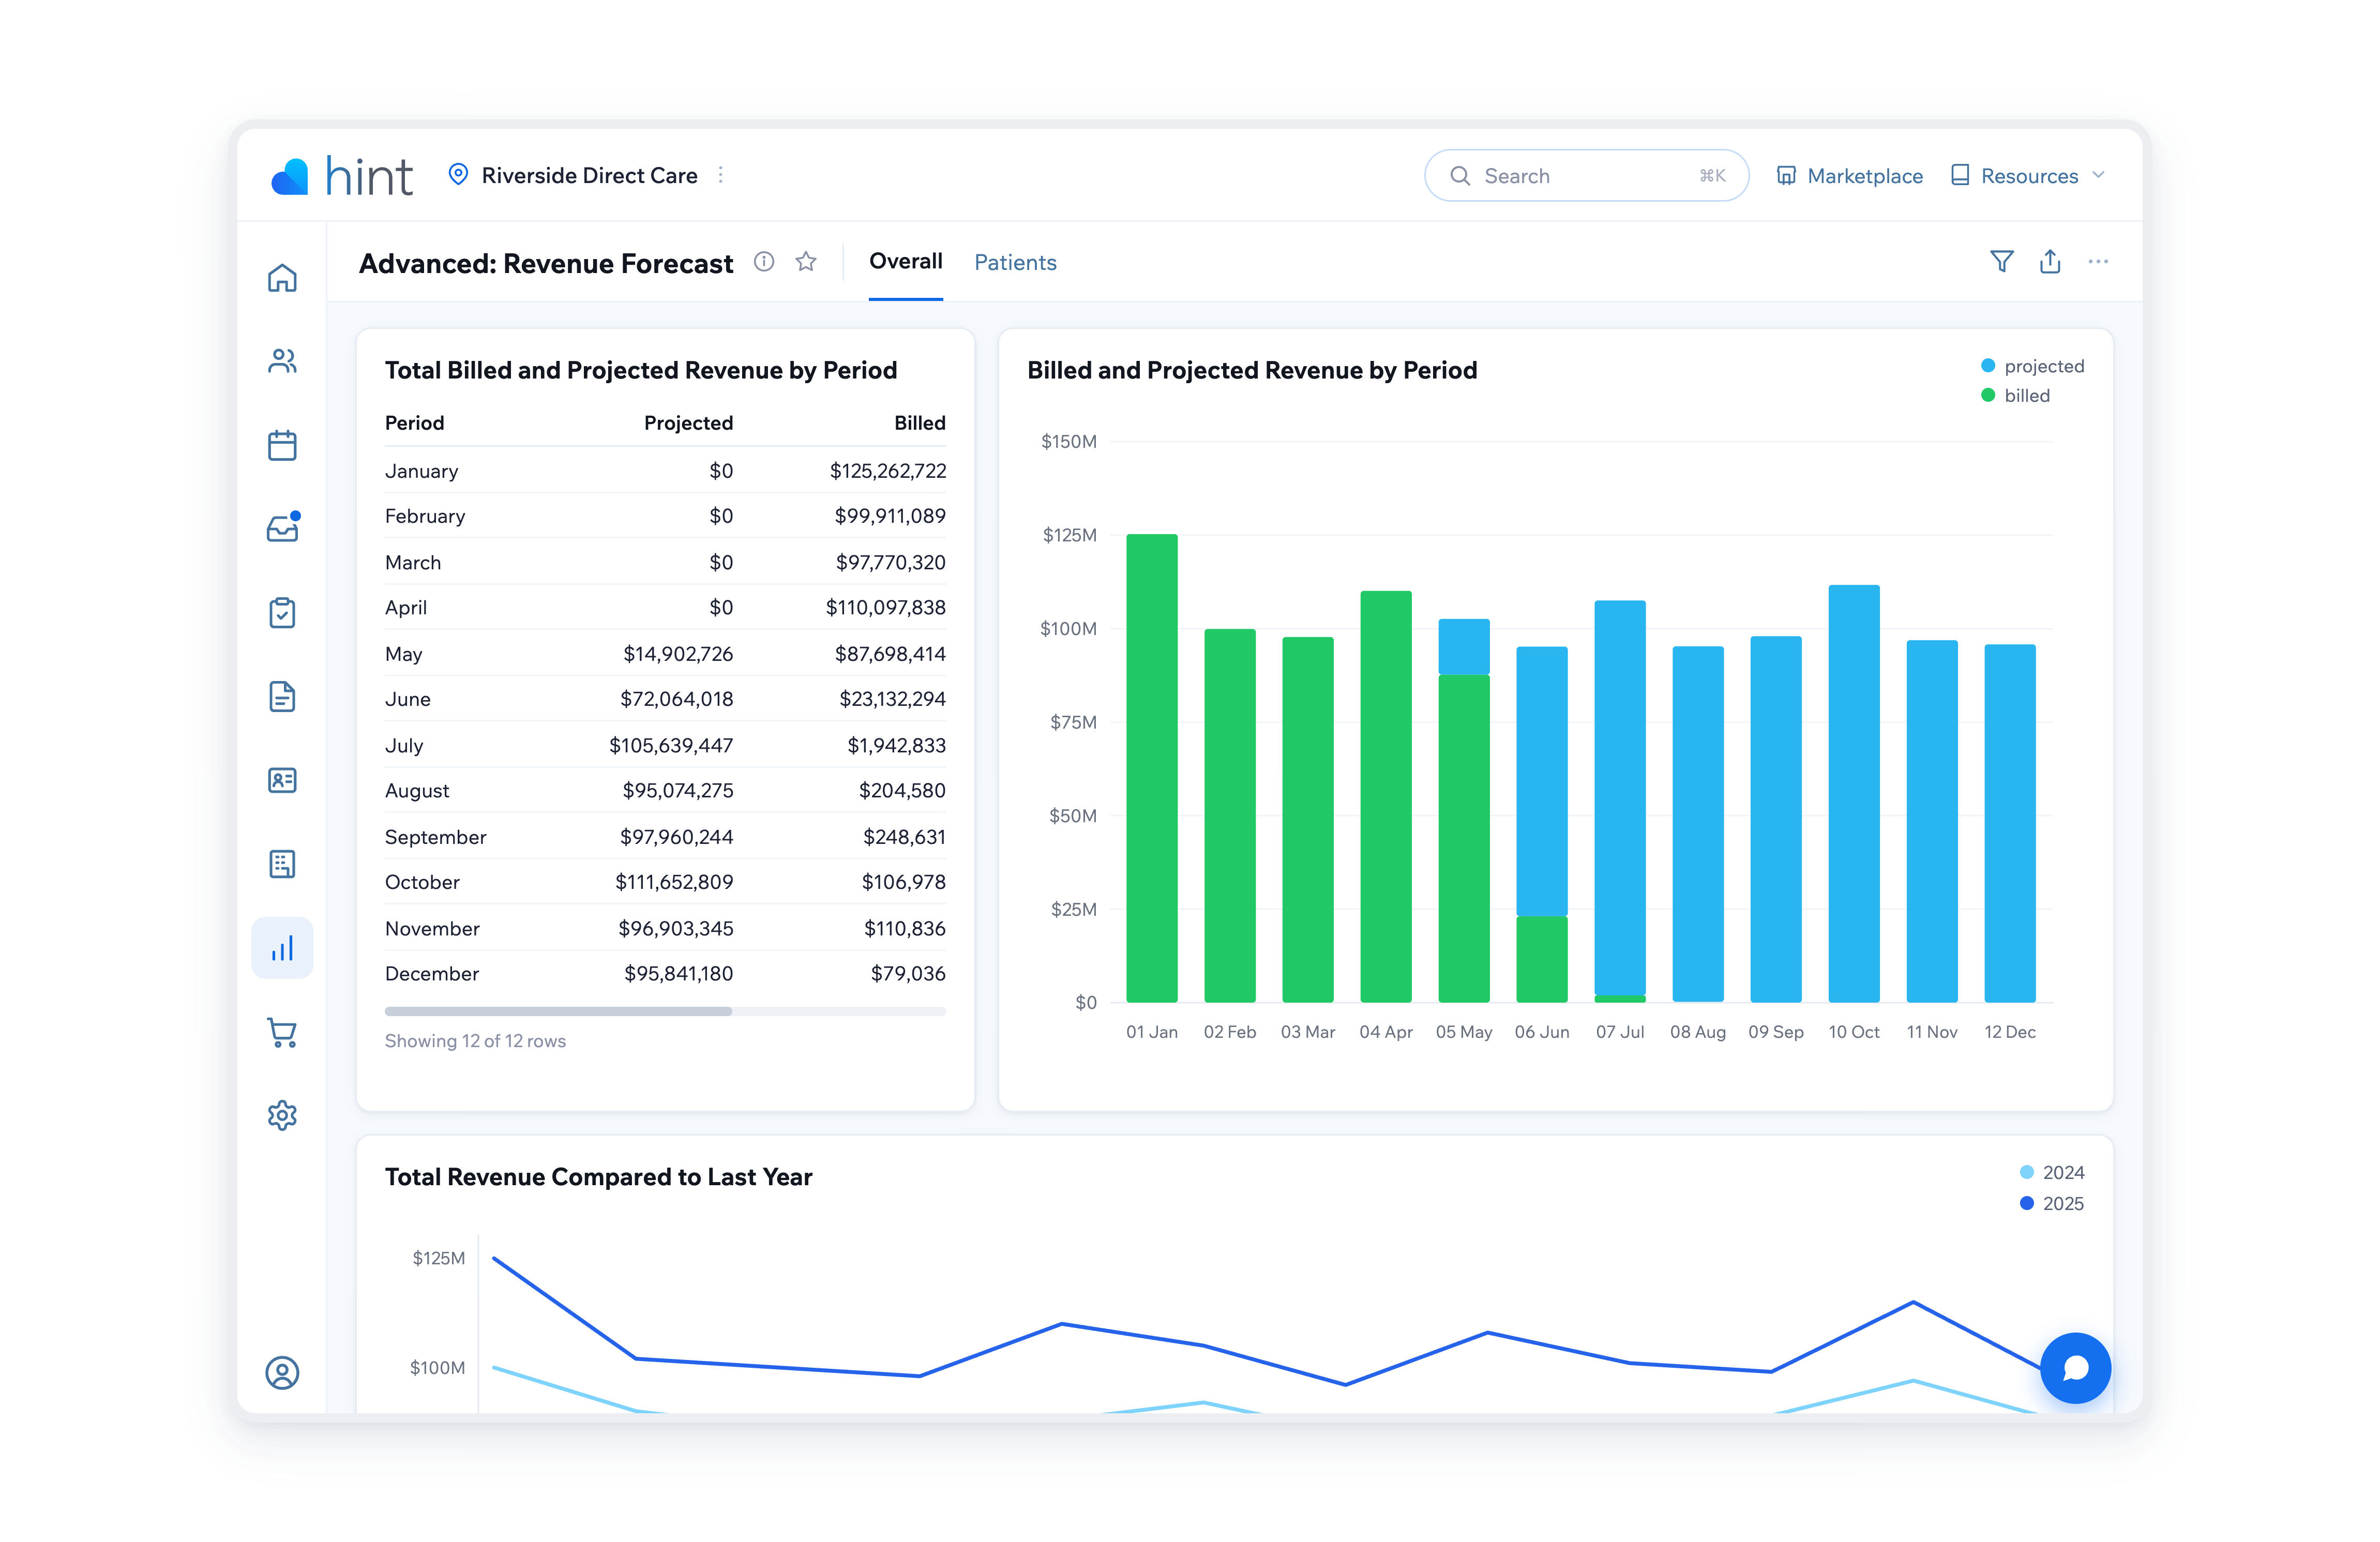
Task: Open the three-dot menu next to Riverside Direct Care
Action: pyautogui.click(x=720, y=175)
